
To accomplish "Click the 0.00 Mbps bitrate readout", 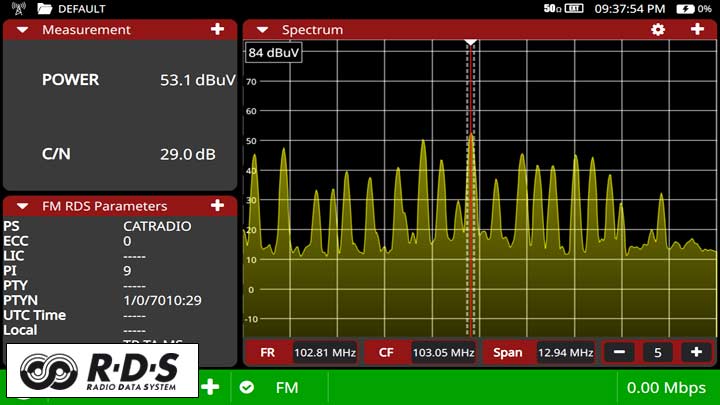I will pos(666,388).
